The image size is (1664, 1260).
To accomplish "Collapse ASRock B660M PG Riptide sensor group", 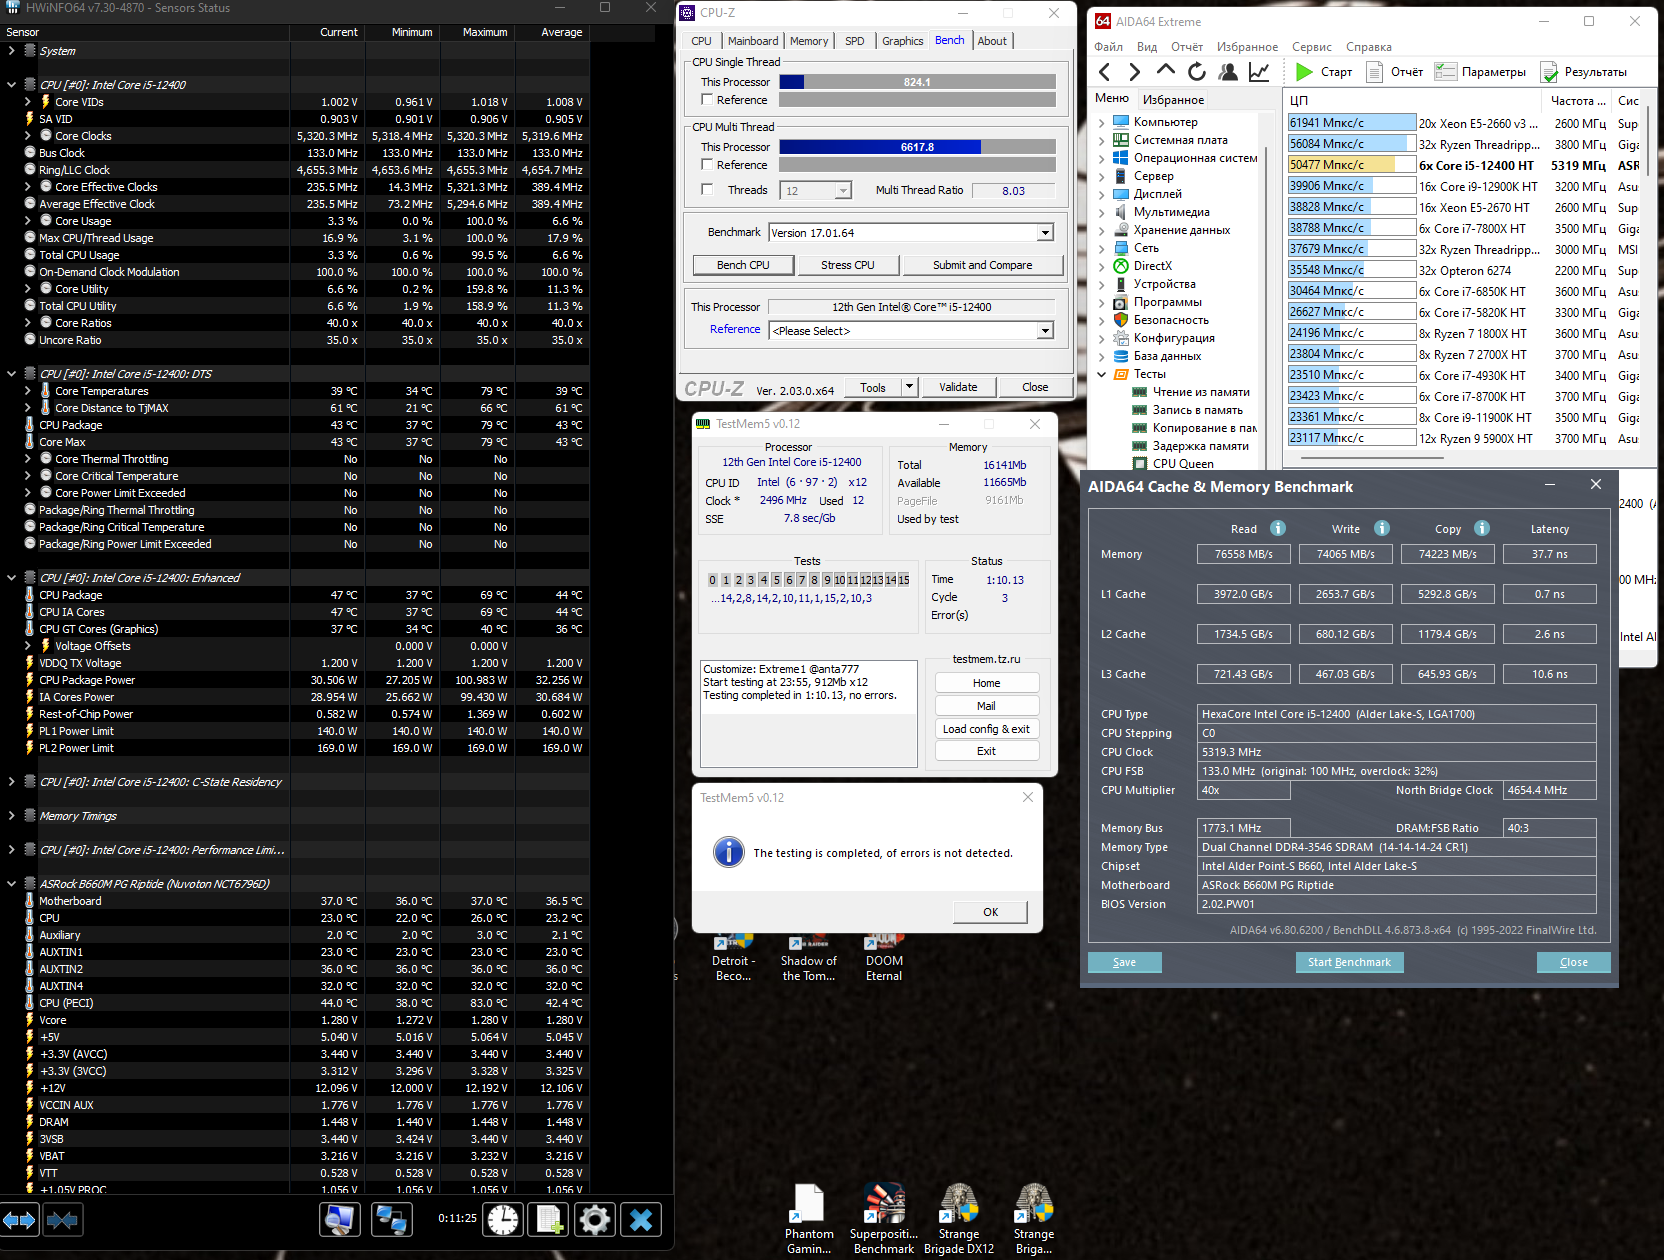I will click(x=11, y=884).
